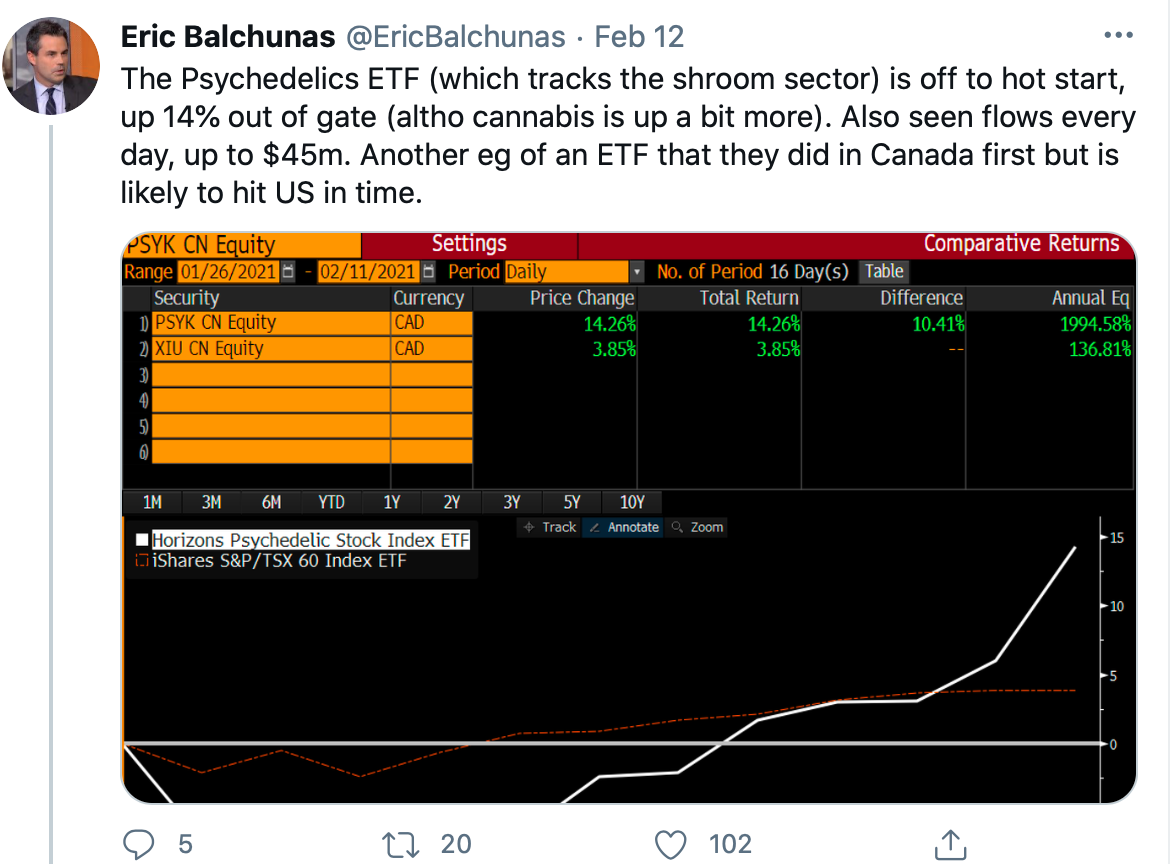Enable the chart Track tool
Screen dimensions: 1172x864
point(550,527)
